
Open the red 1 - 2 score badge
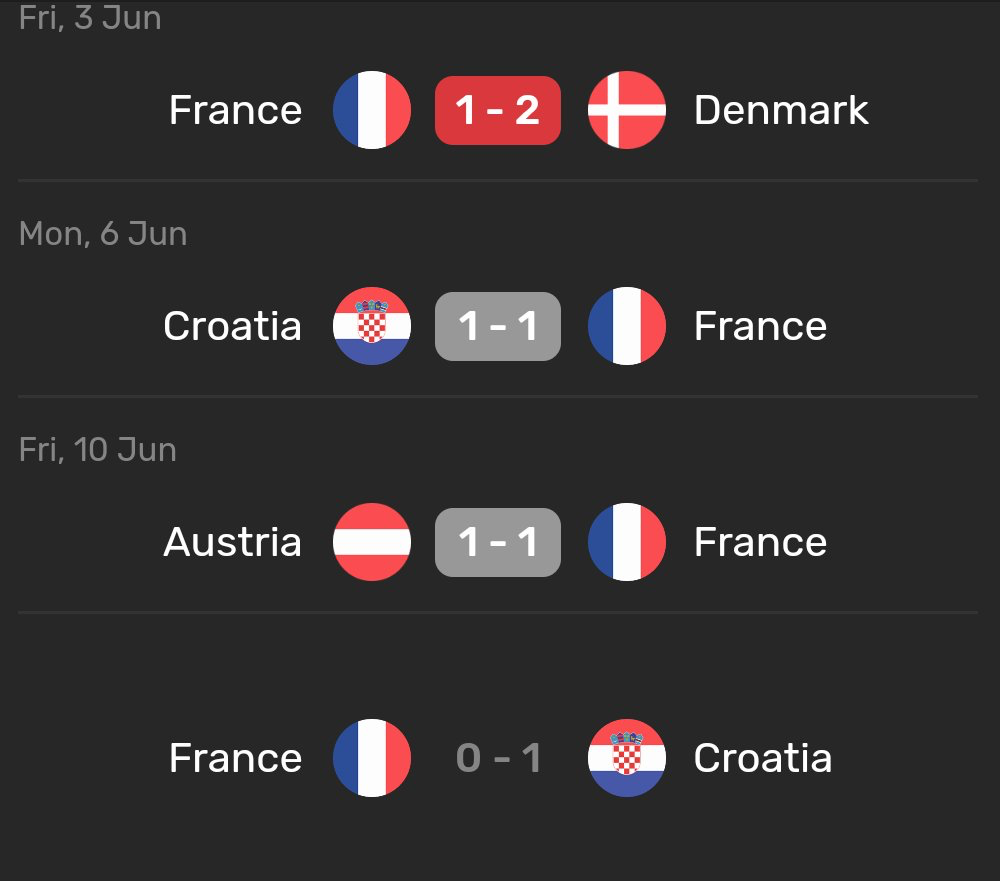click(x=498, y=110)
